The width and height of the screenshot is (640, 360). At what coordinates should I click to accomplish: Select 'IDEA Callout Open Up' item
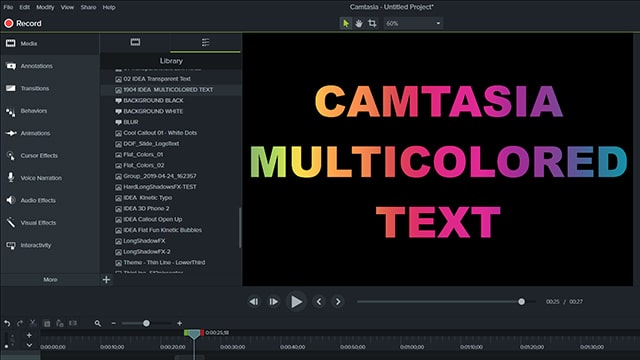click(171, 220)
